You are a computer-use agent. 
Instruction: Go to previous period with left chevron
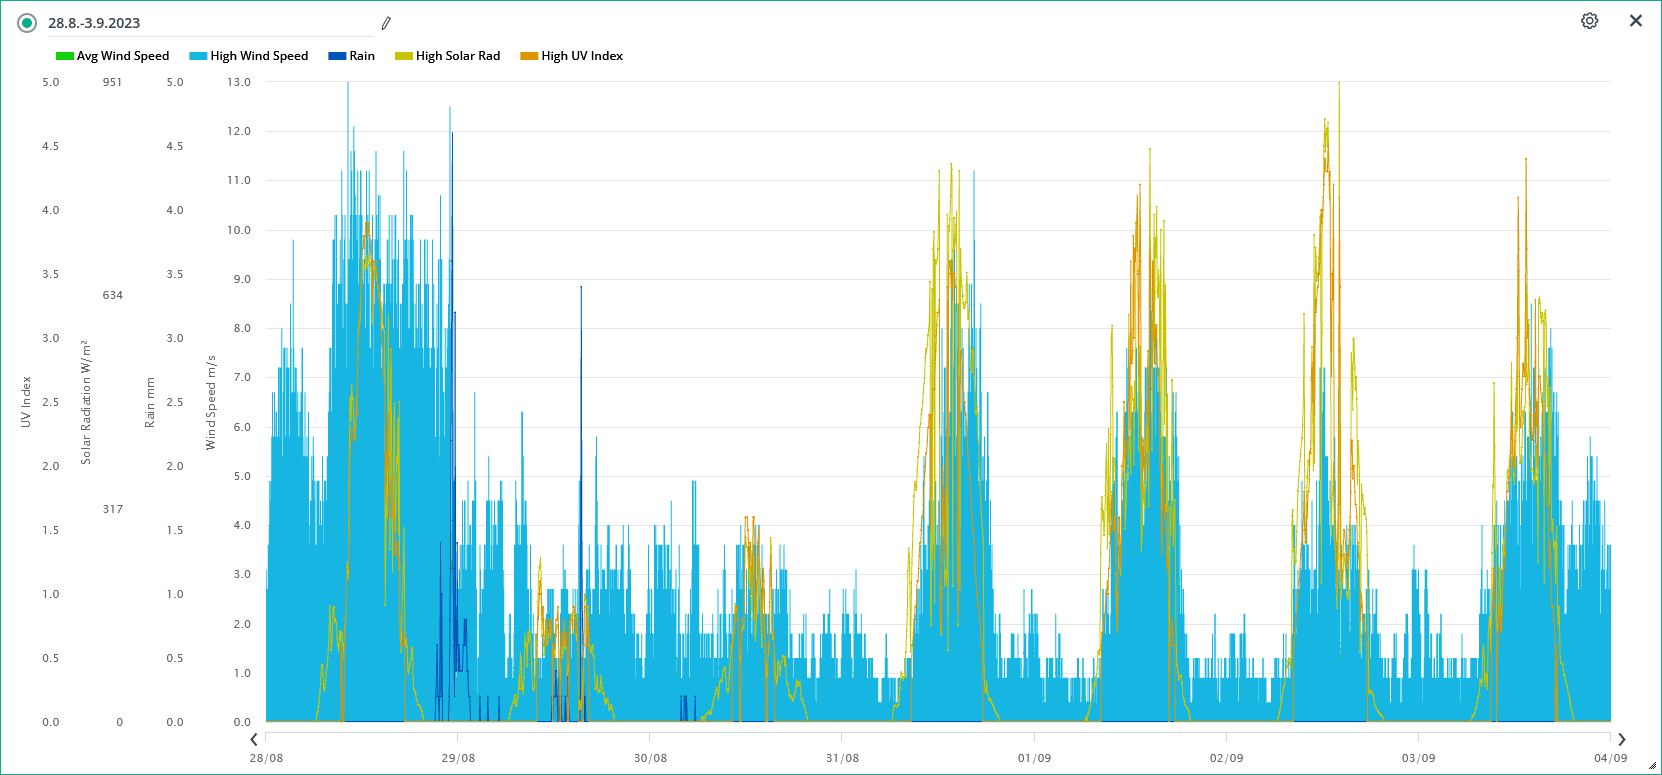coord(254,739)
